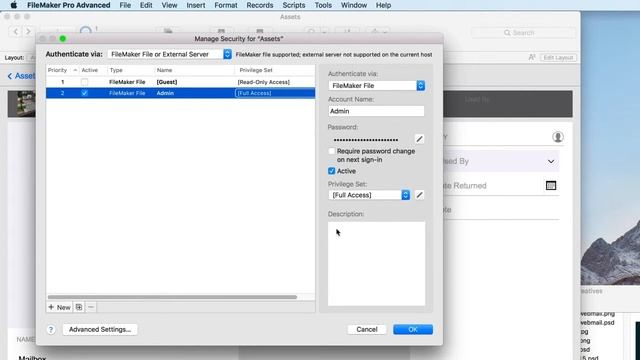Click the [Read-Only Access] privilege cell

tap(264, 82)
